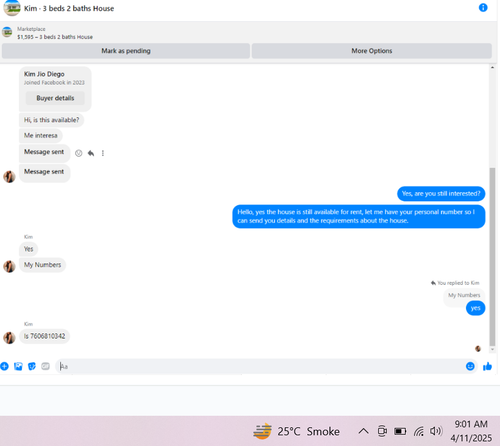Click quoted 'My Numbers' reply preview

[x=464, y=295]
